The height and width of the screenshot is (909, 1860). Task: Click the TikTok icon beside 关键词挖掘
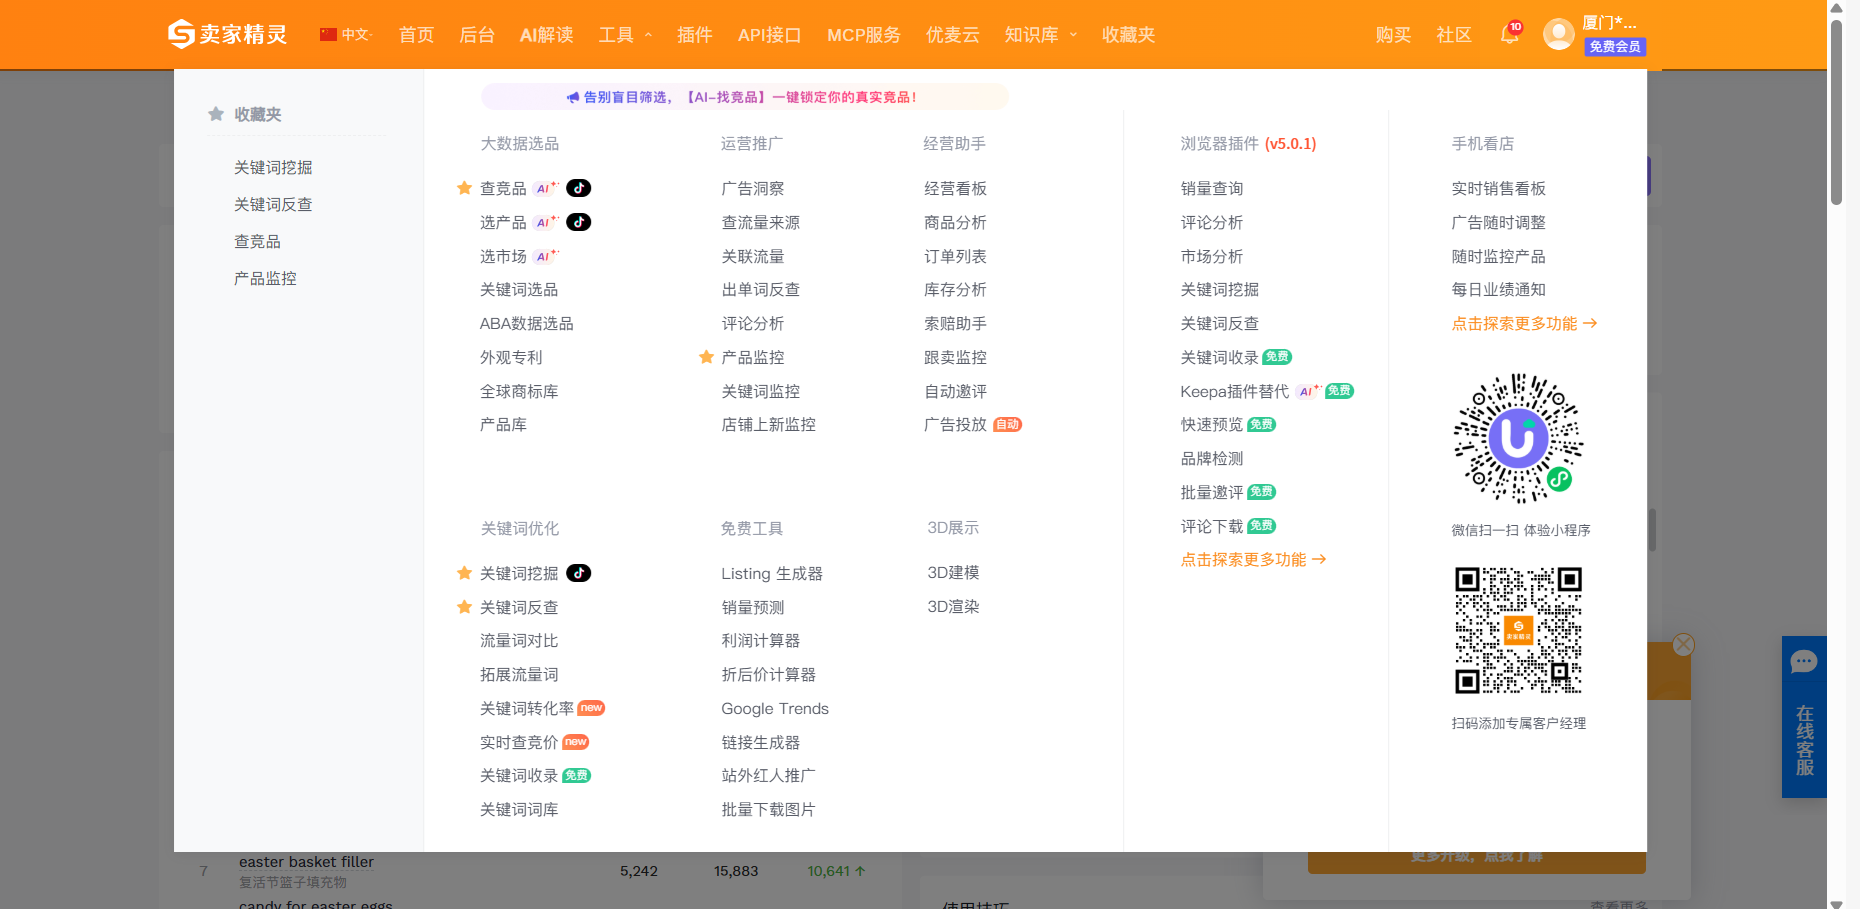[578, 573]
